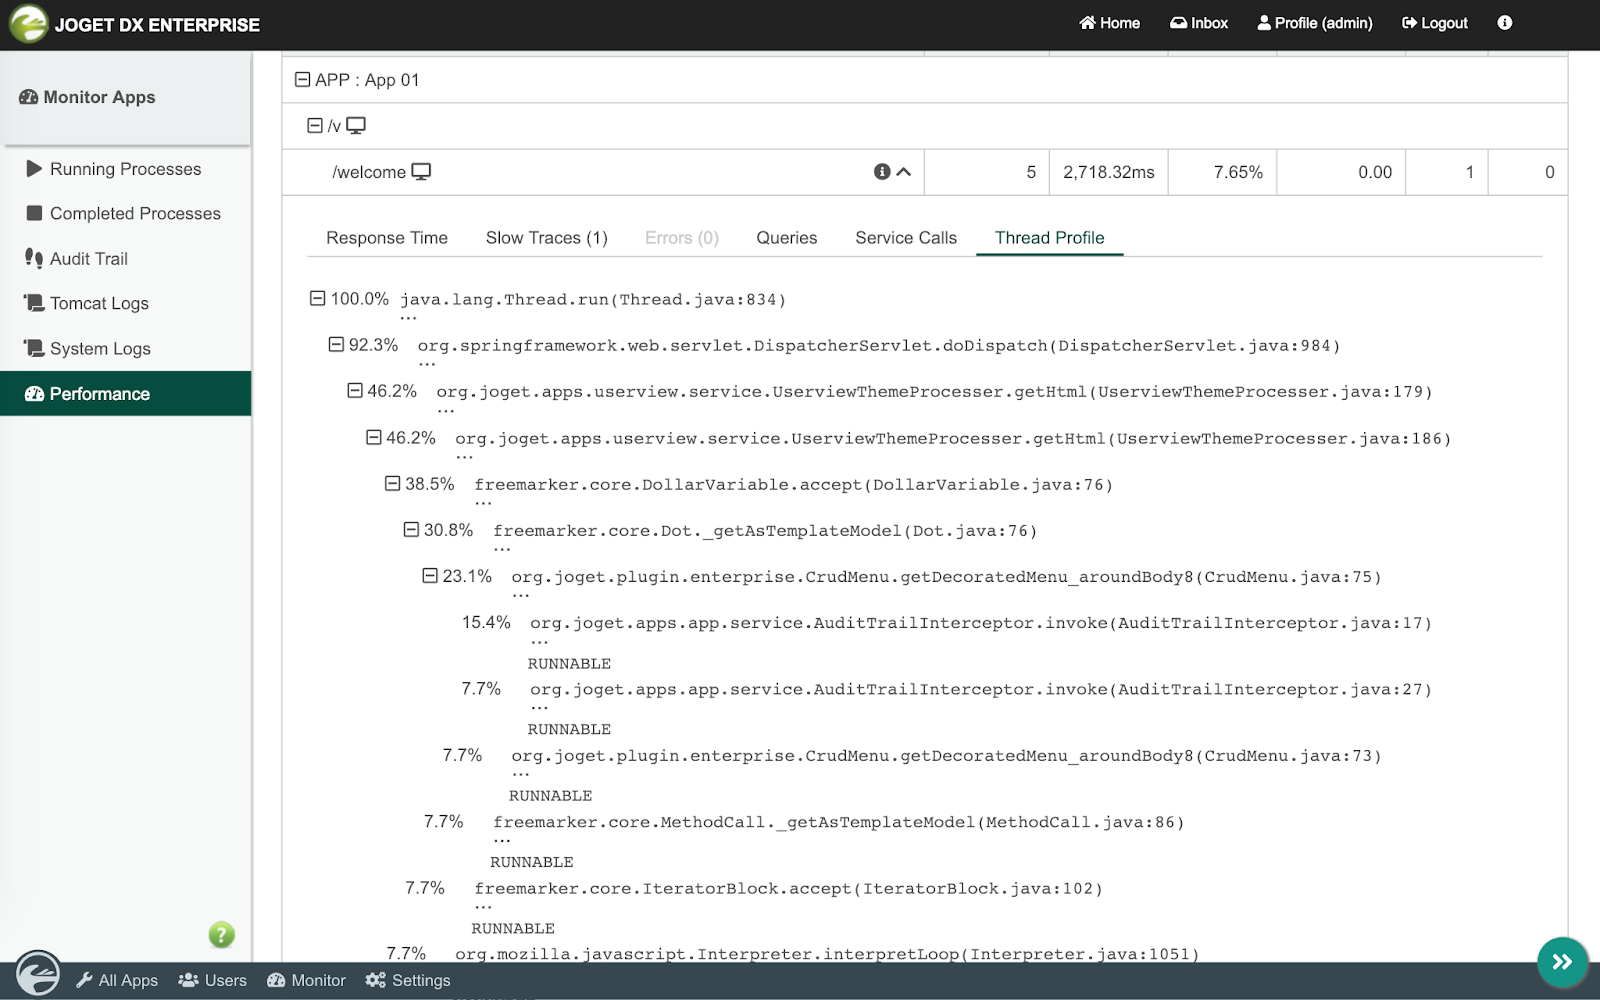
Task: Select the Thread Profile tab
Action: [x=1050, y=238]
